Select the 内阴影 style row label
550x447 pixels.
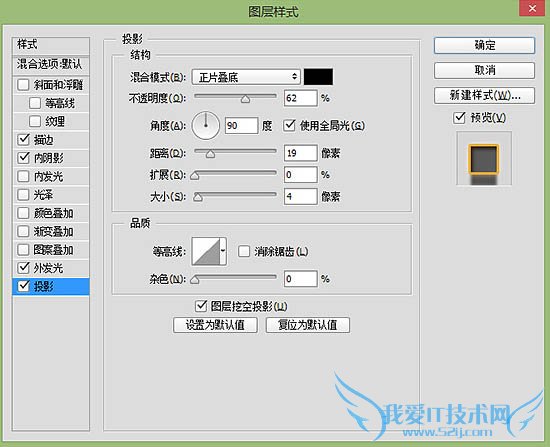point(48,158)
